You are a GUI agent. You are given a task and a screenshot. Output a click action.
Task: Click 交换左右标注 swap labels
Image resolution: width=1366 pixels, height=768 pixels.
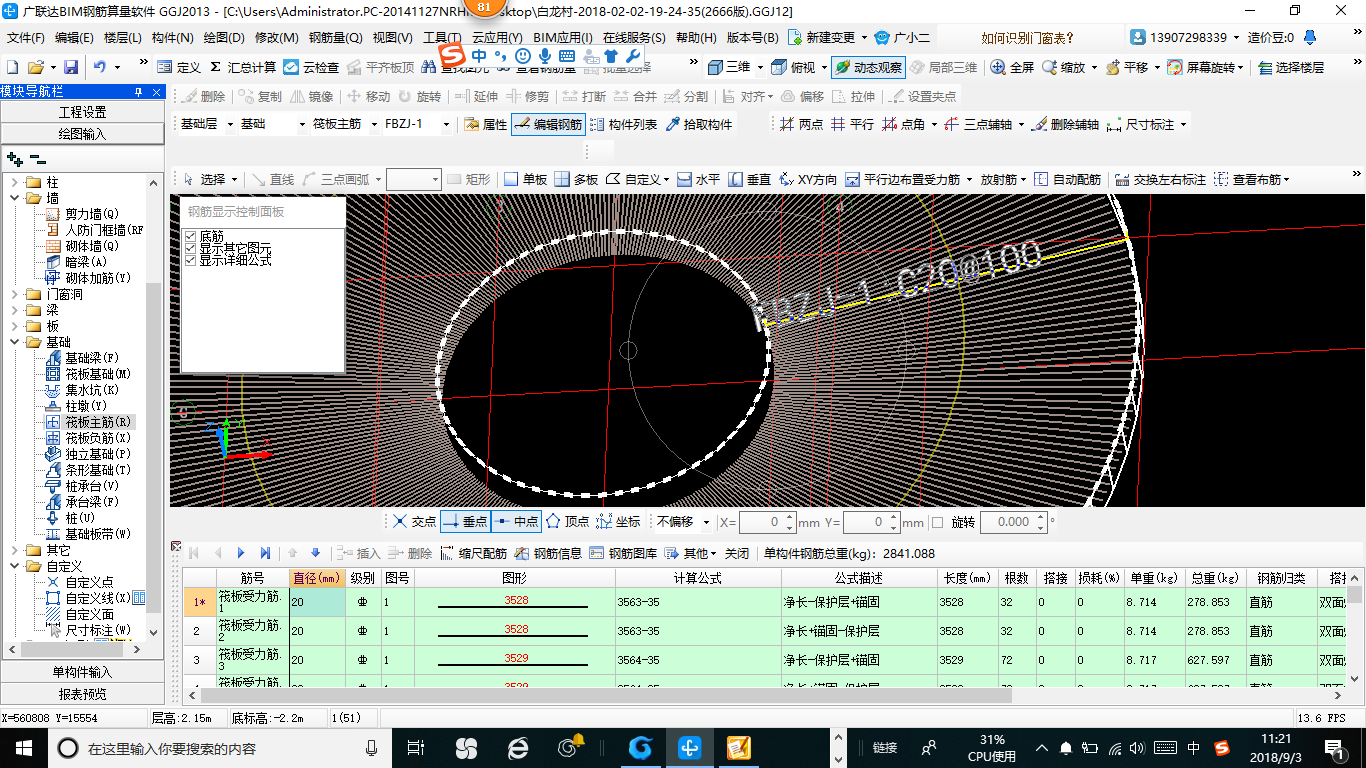click(1160, 179)
